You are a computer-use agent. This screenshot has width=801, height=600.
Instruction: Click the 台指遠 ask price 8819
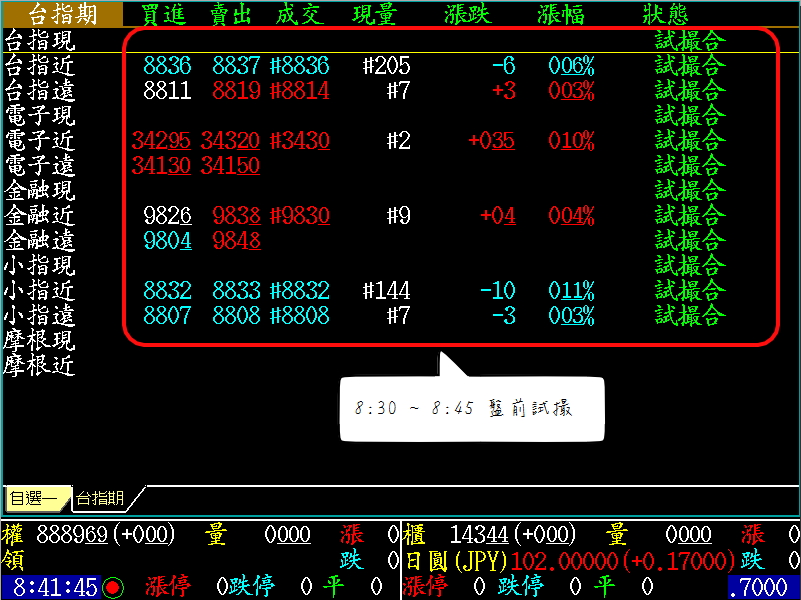236,91
